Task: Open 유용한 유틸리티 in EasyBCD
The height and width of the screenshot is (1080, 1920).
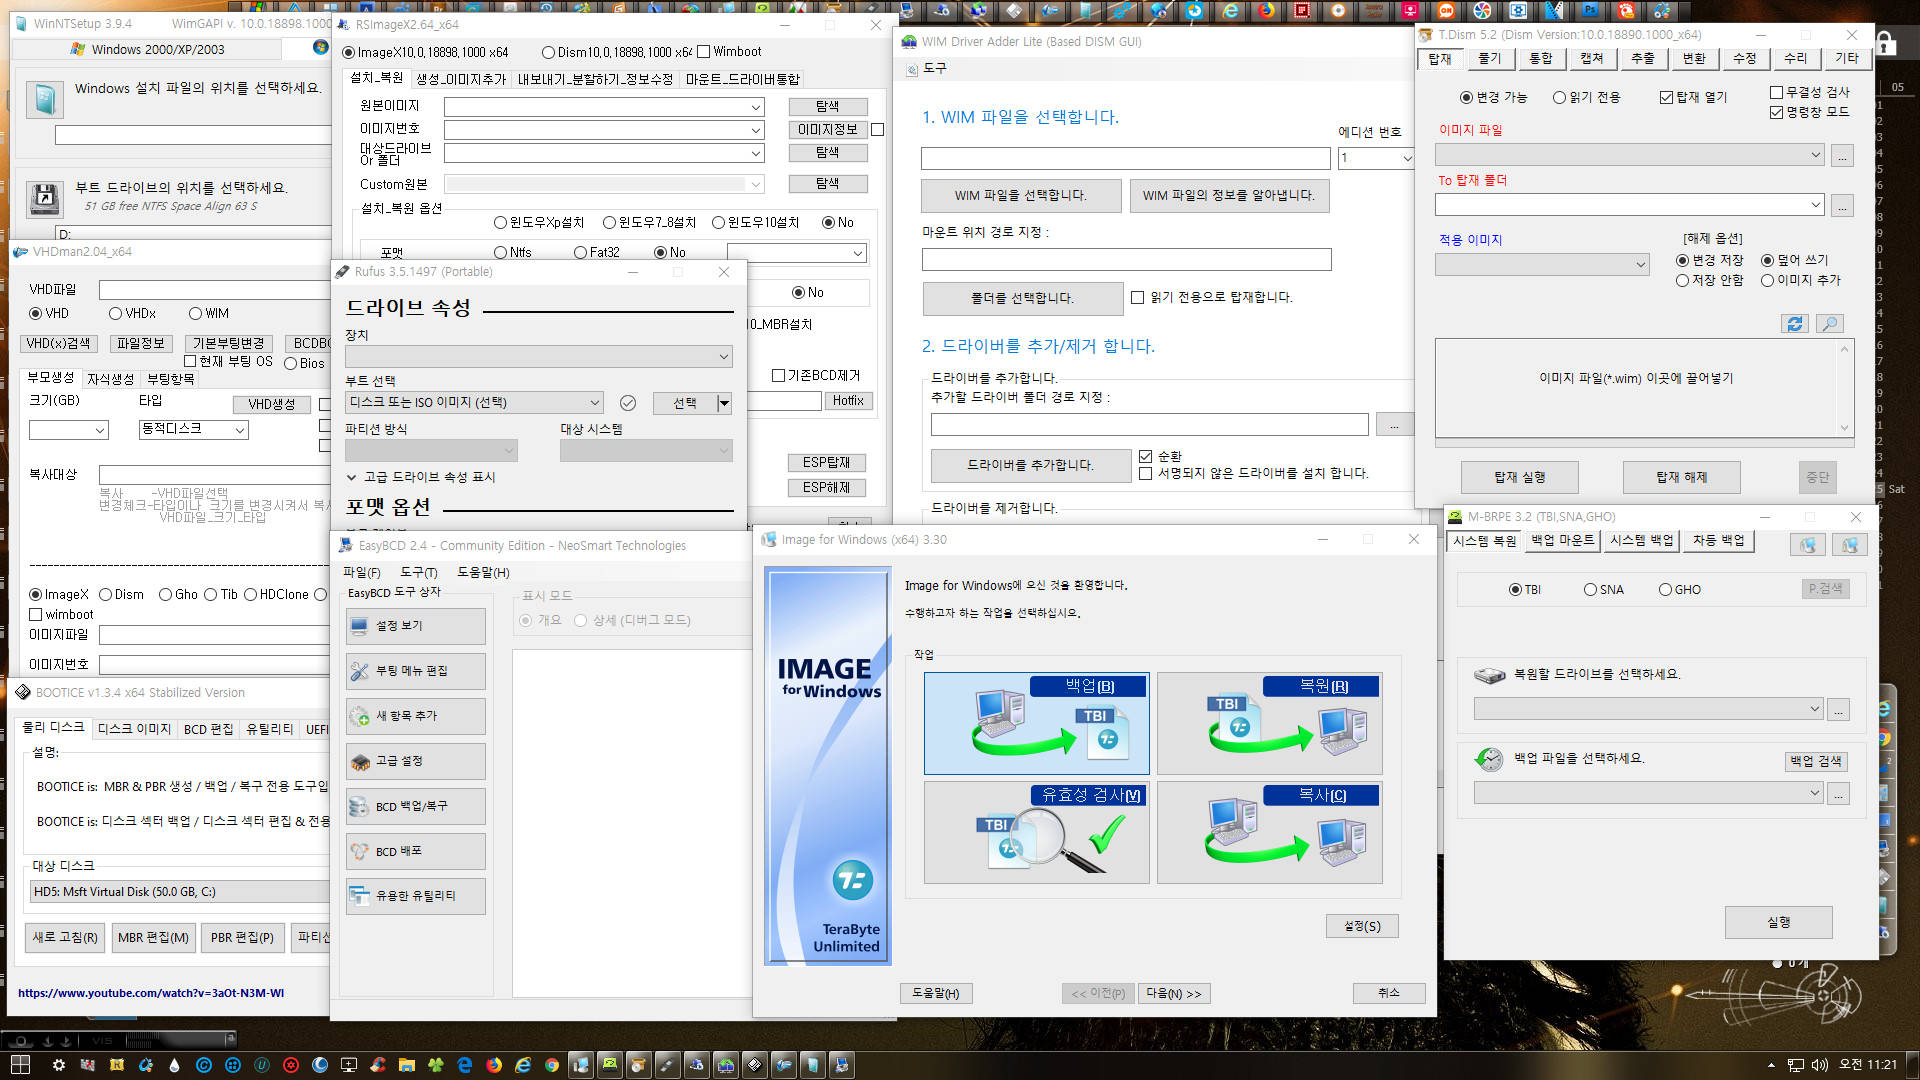Action: pos(416,896)
